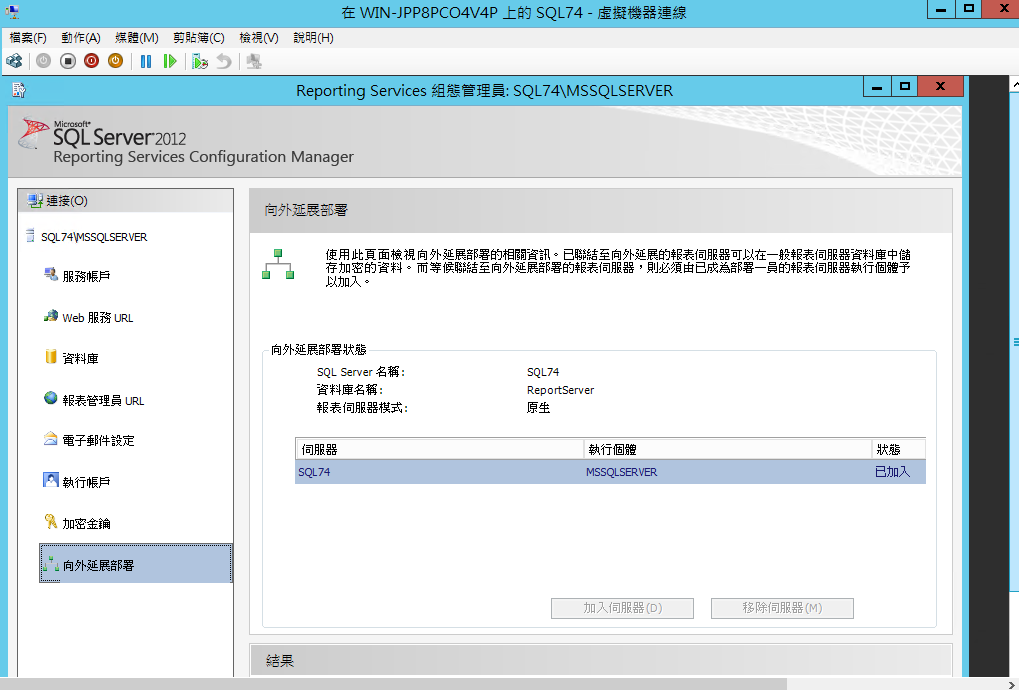Save the VM state with the orange icon
The width and height of the screenshot is (1019, 690).
[116, 61]
